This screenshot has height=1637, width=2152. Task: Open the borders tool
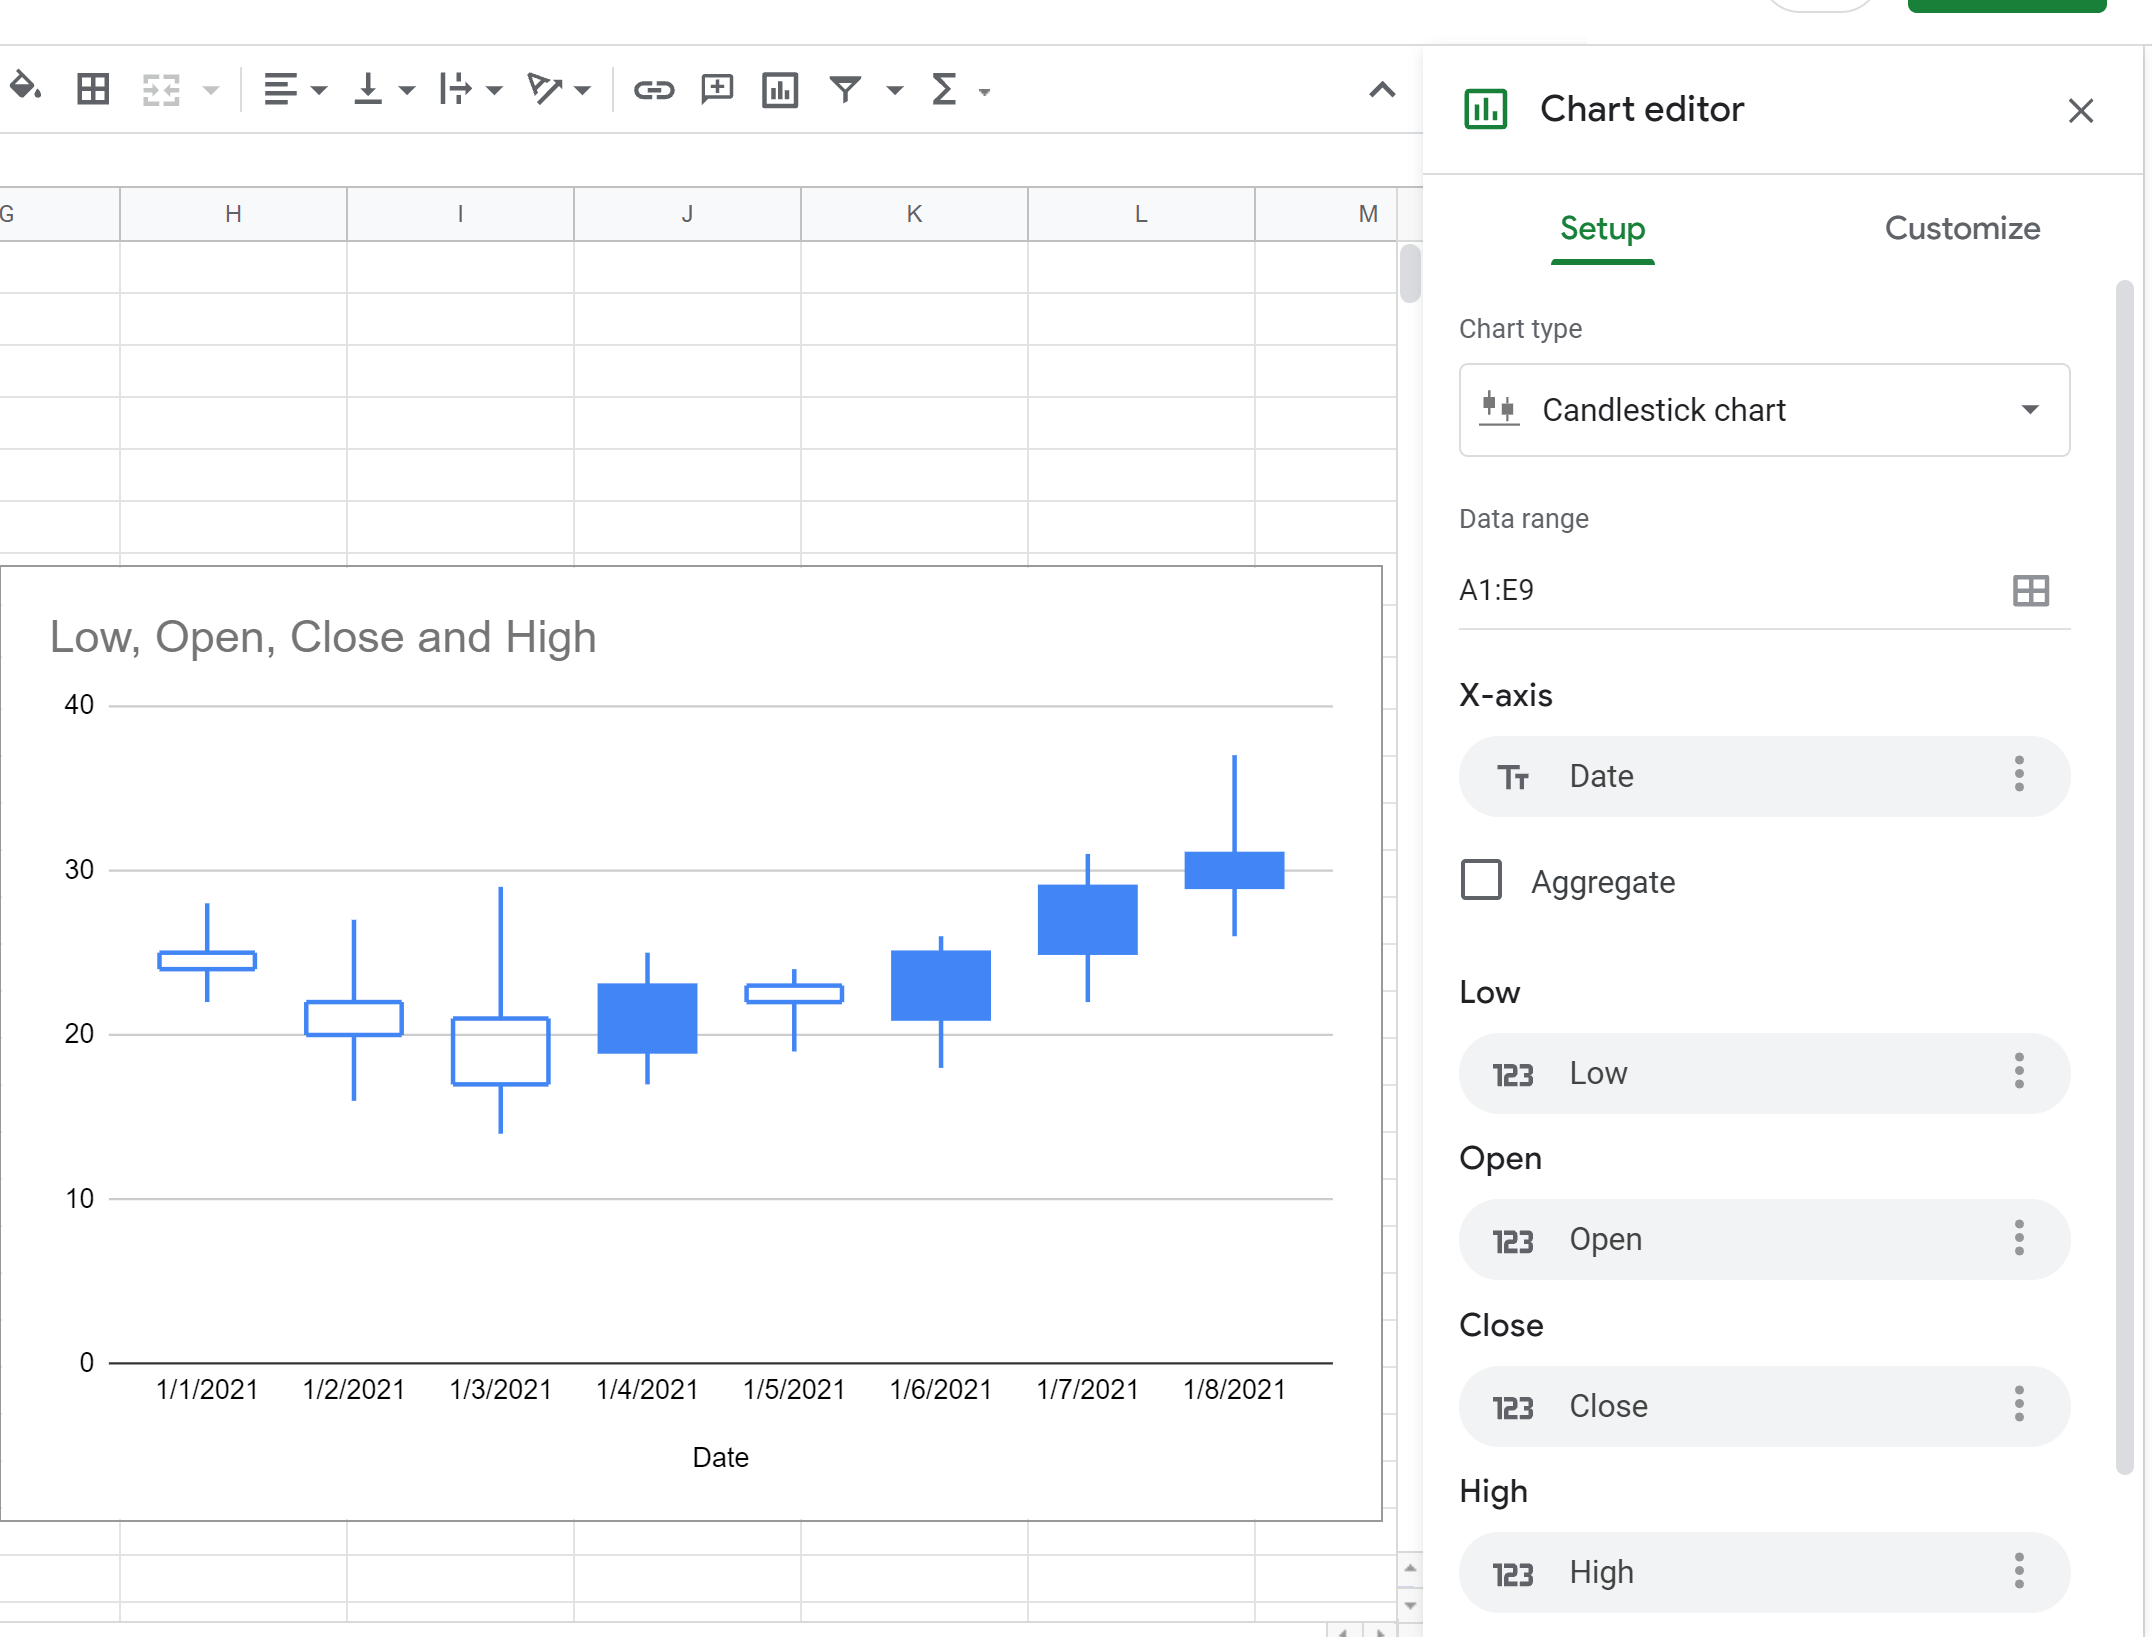(93, 89)
